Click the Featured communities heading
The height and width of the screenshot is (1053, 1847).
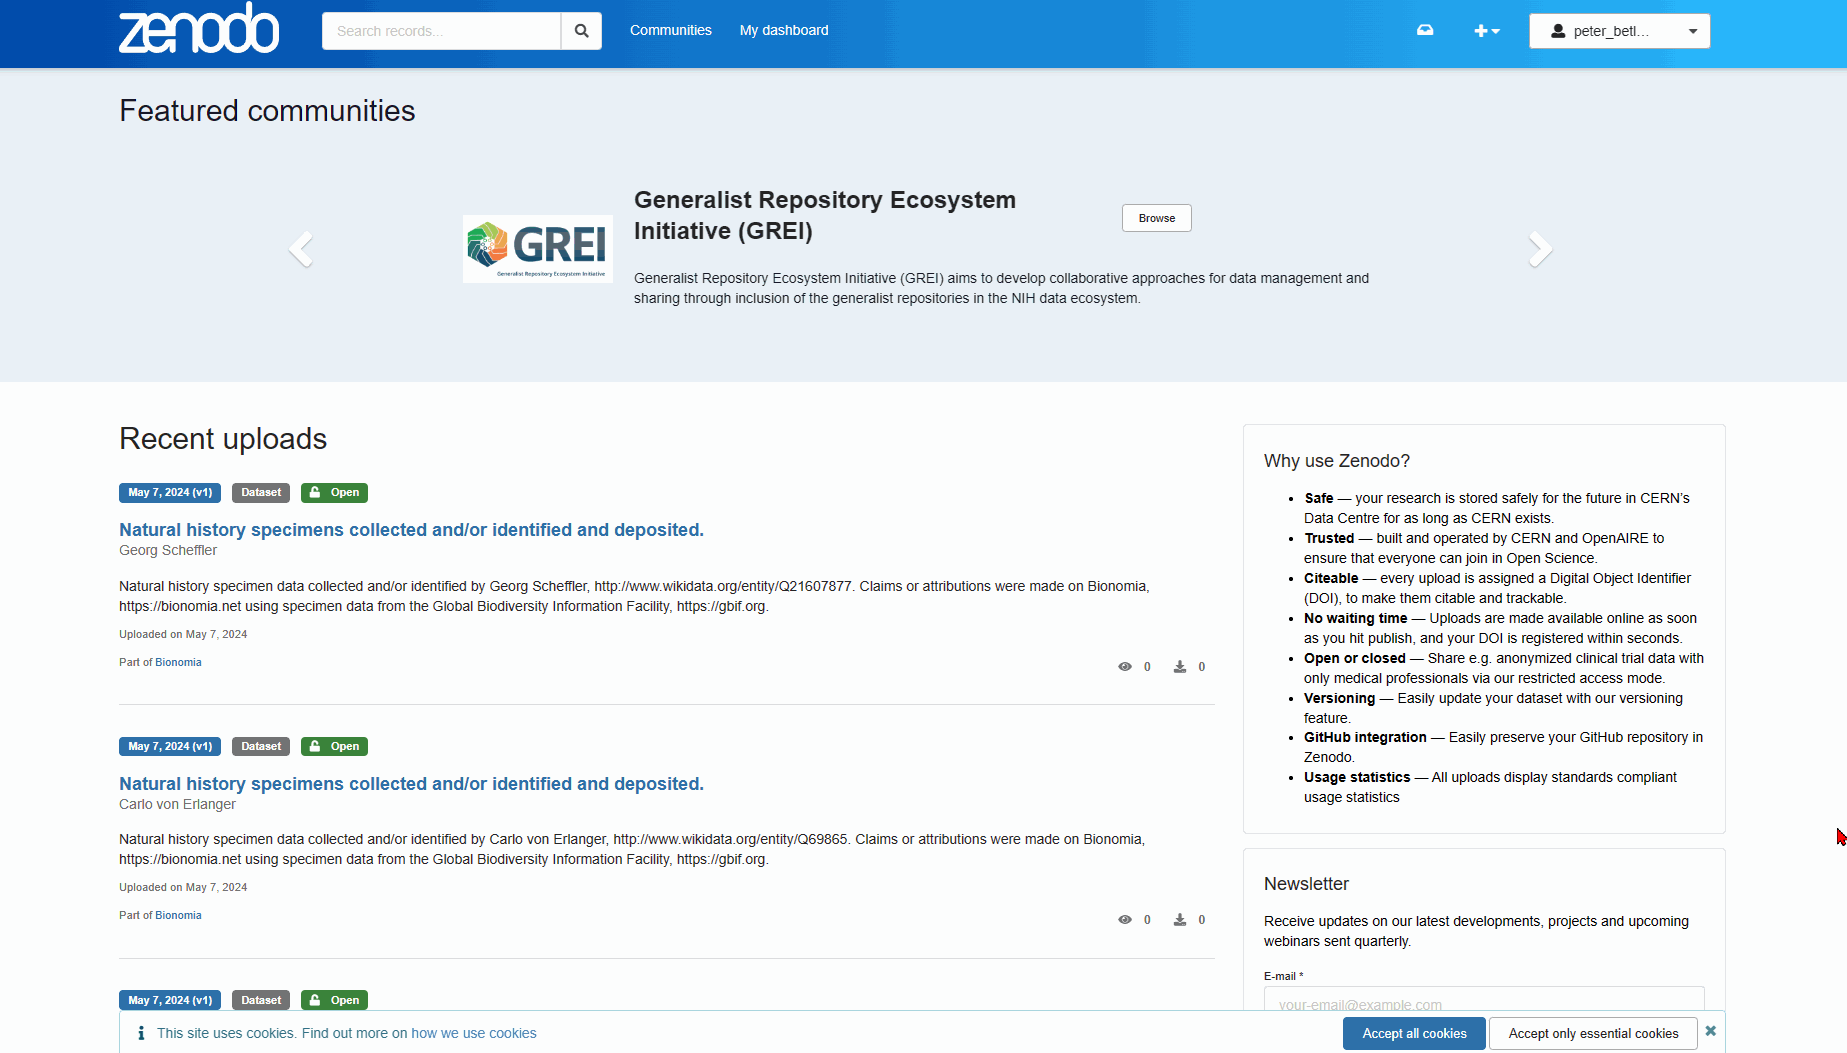click(x=267, y=111)
